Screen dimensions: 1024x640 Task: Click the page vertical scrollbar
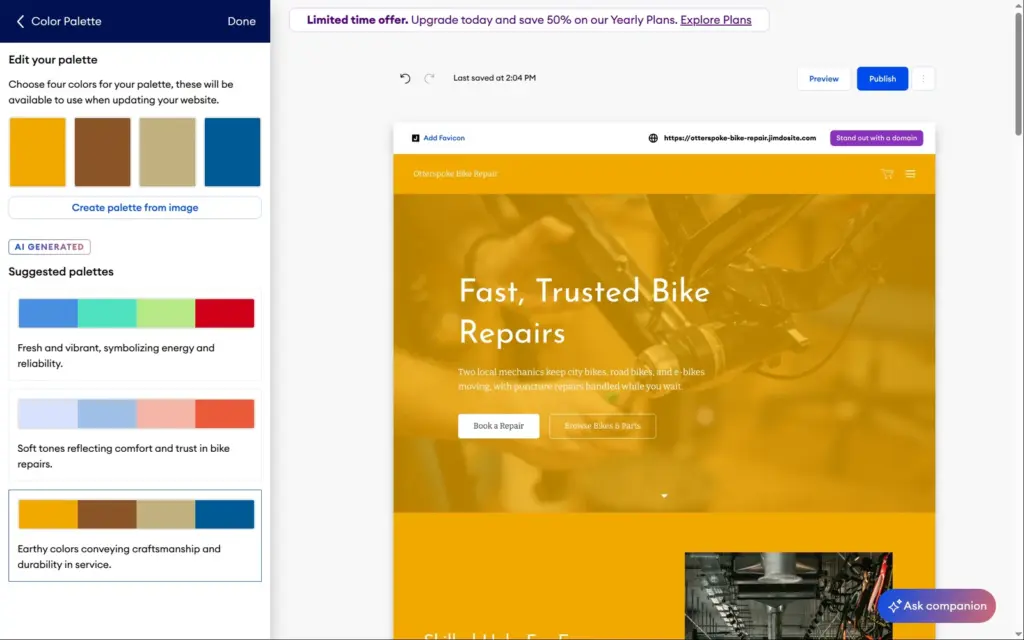coord(1018,72)
